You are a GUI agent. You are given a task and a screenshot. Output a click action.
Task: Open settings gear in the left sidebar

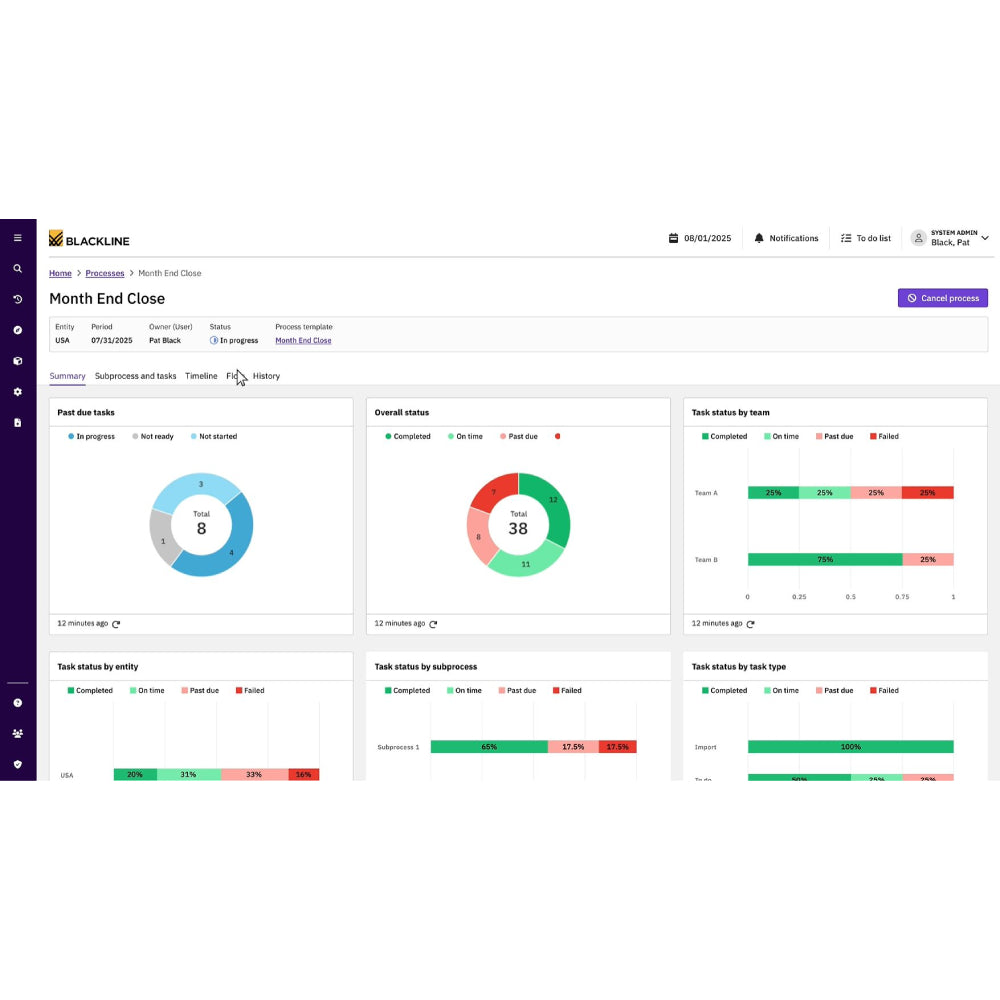pyautogui.click(x=17, y=391)
